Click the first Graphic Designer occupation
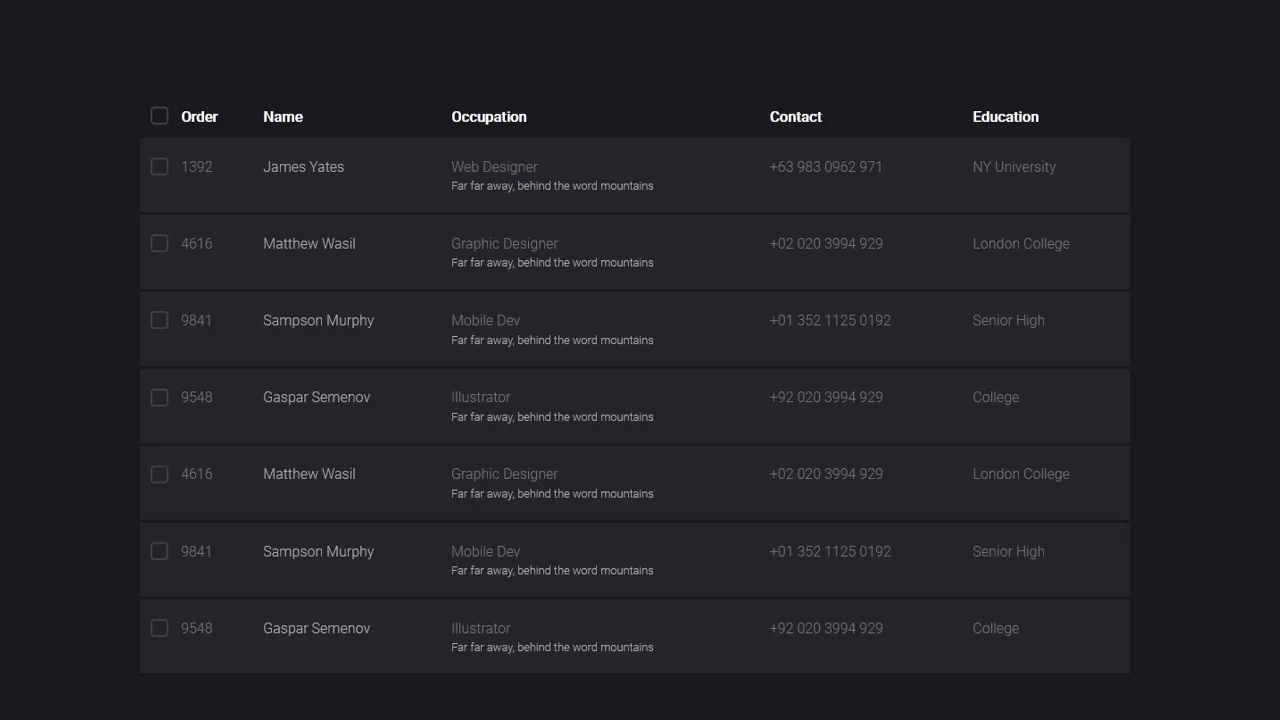The image size is (1280, 720). tap(505, 244)
